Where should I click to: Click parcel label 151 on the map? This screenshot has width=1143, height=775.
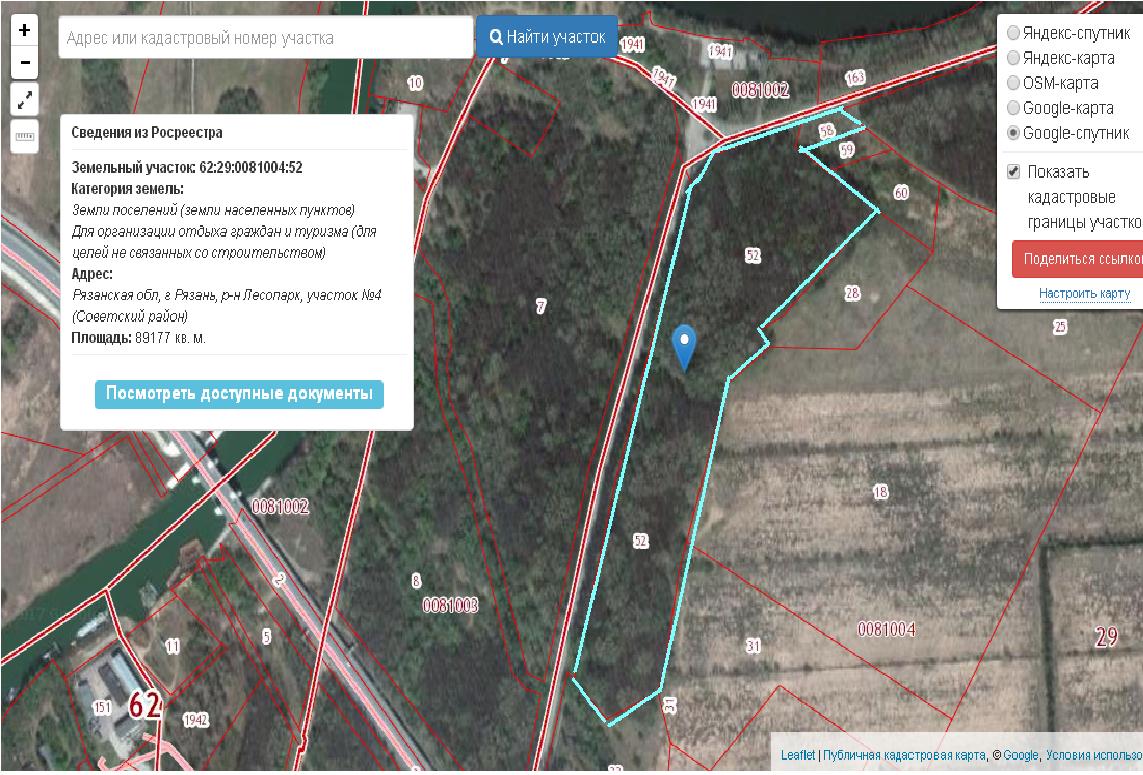click(102, 706)
